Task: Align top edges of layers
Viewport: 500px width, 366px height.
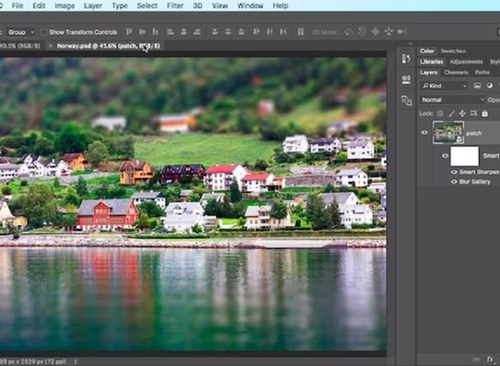Action: (129, 32)
